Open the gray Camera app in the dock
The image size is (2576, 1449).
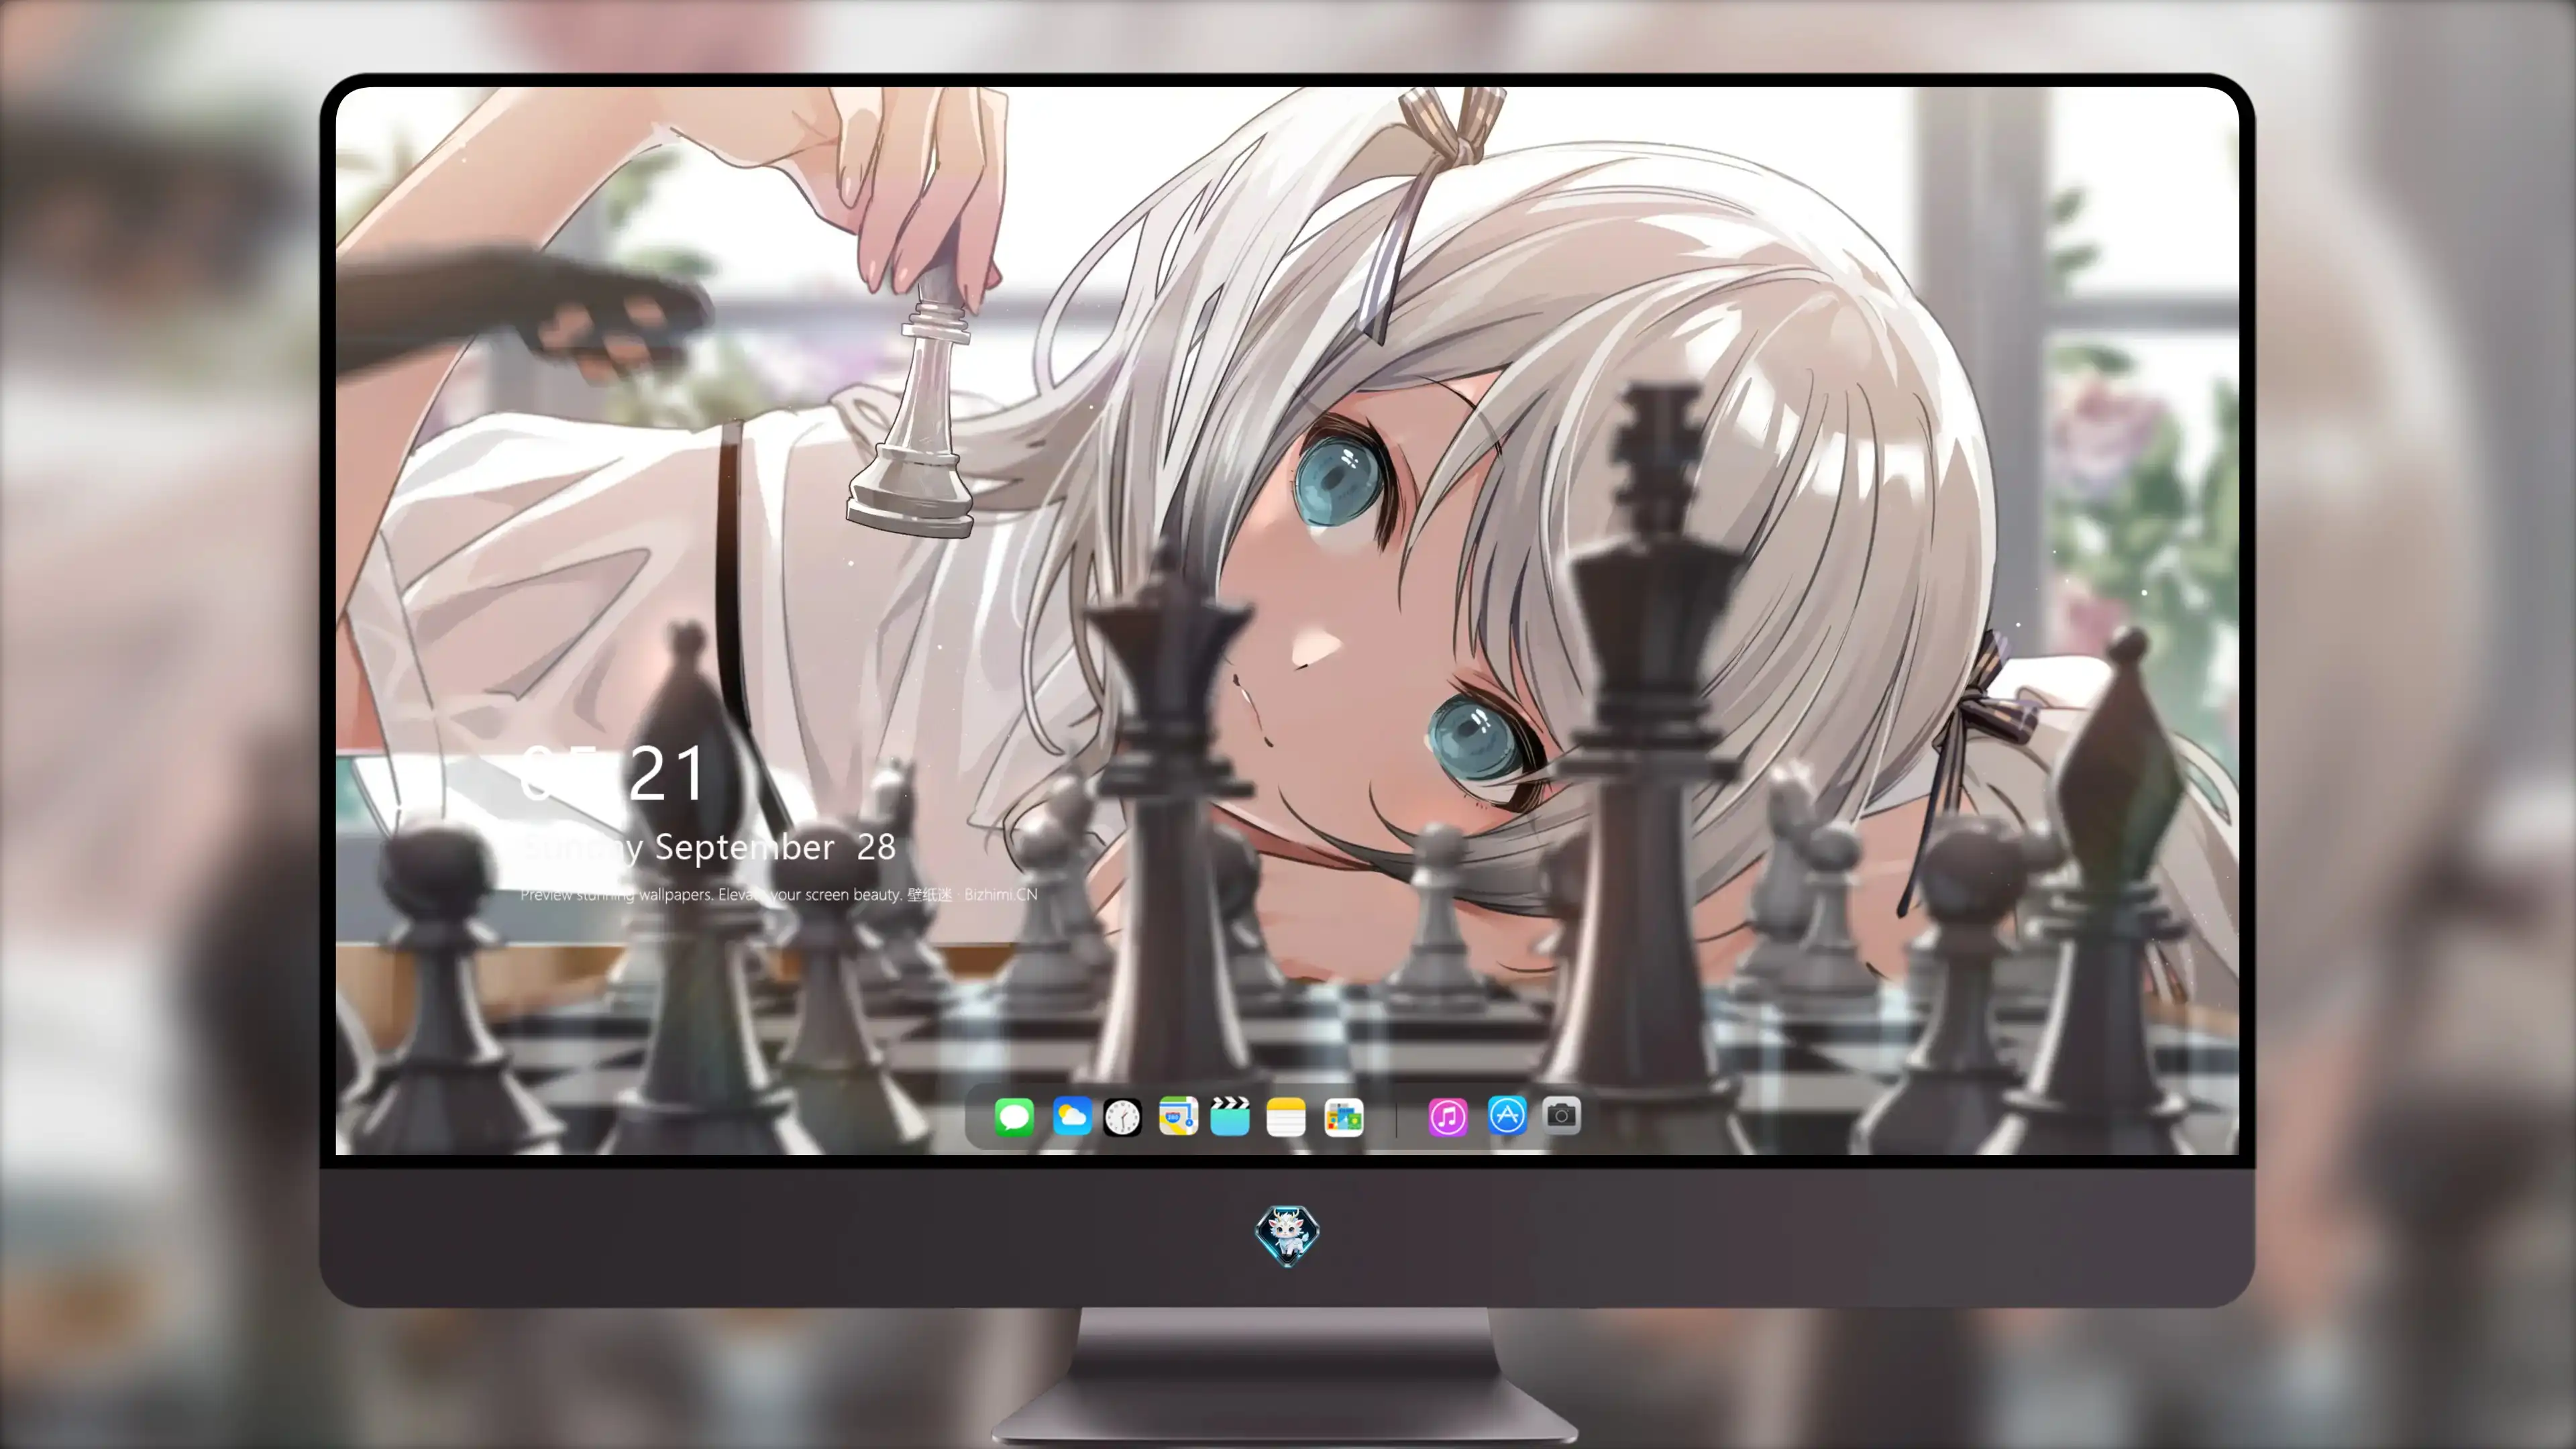coord(1561,1115)
